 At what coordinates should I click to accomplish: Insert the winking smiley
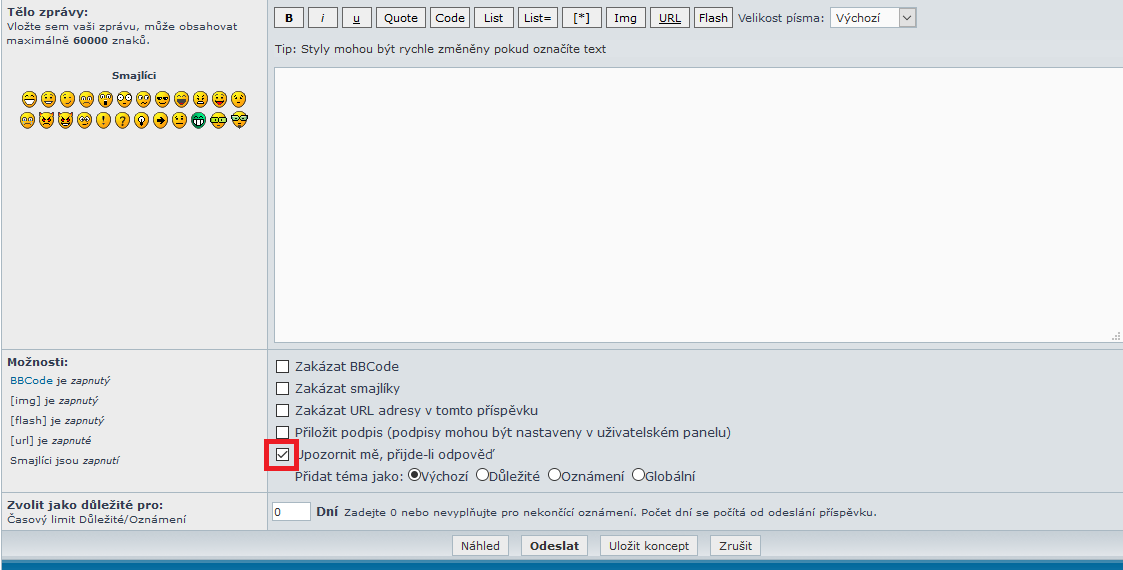pos(67,99)
